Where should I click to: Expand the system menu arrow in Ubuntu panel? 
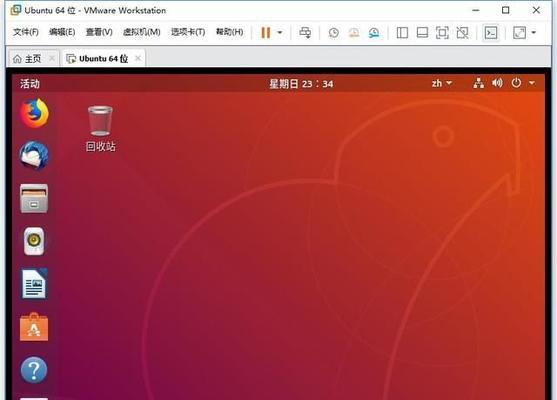tap(532, 83)
